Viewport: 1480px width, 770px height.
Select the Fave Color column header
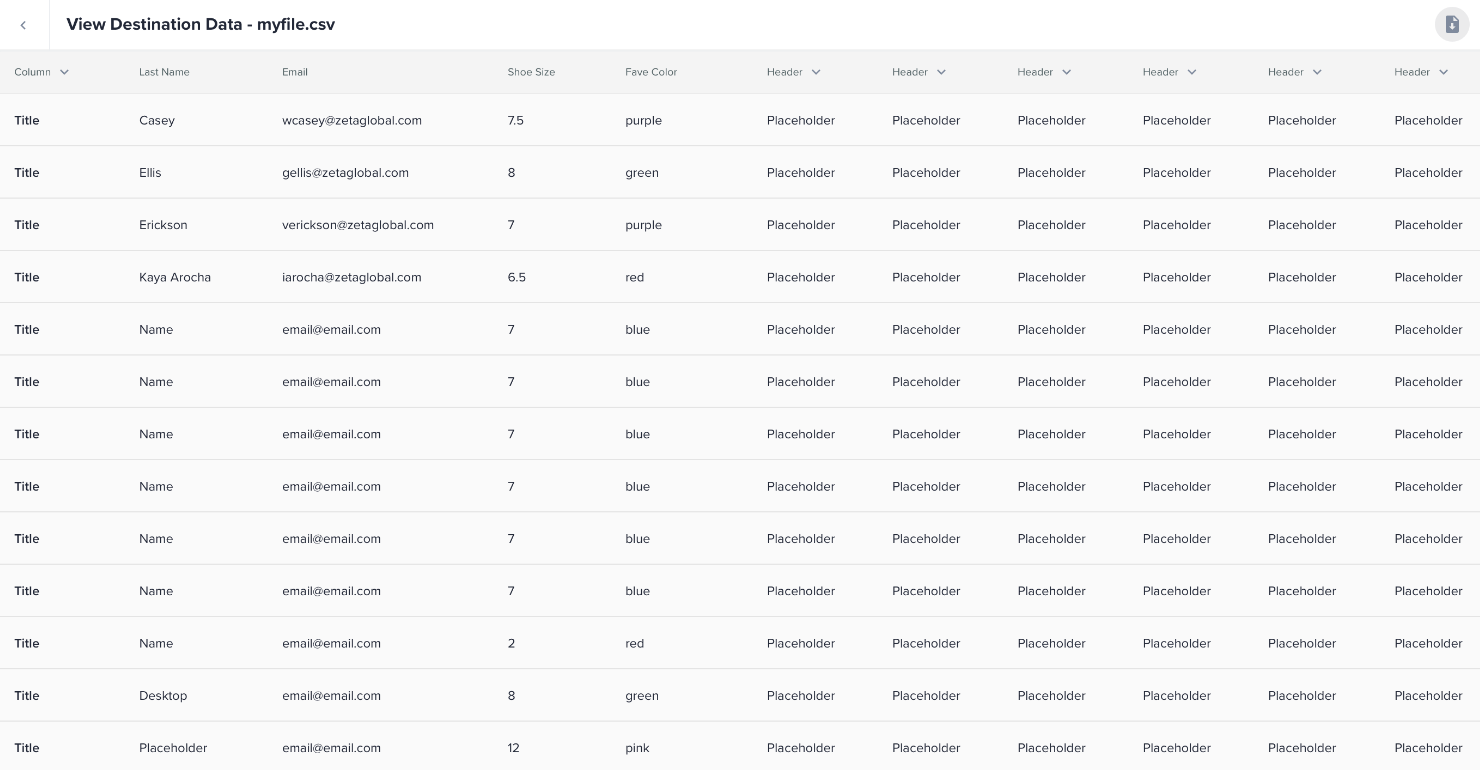(651, 72)
